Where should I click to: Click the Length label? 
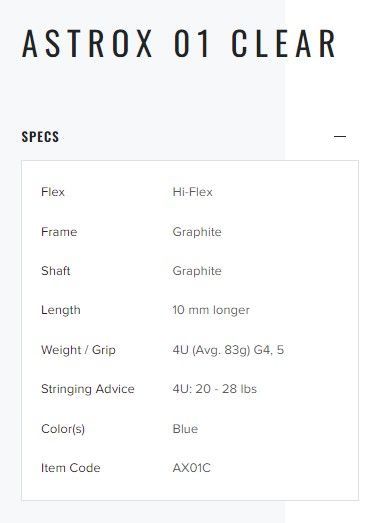click(61, 310)
